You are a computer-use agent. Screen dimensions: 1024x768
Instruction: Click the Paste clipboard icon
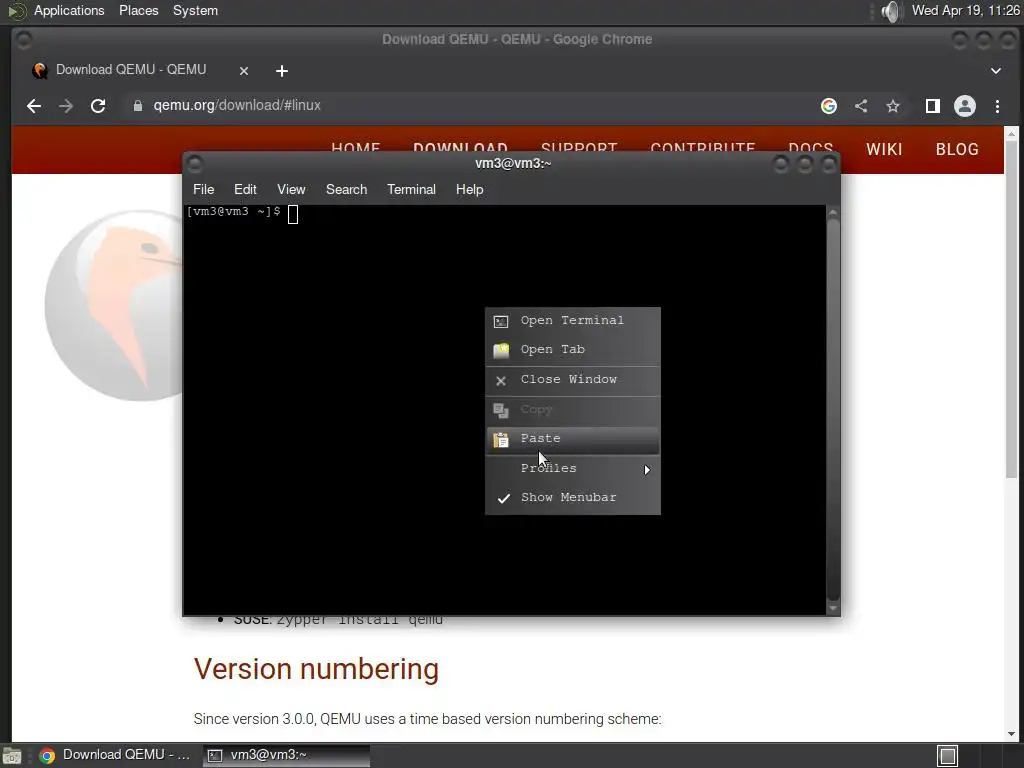click(x=501, y=440)
